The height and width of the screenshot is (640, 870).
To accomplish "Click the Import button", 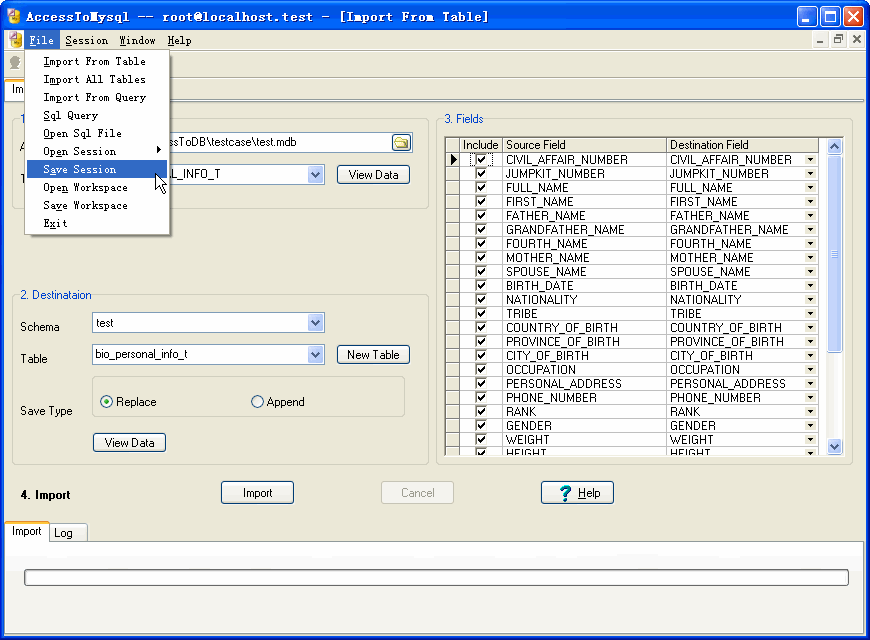I will pos(257,493).
